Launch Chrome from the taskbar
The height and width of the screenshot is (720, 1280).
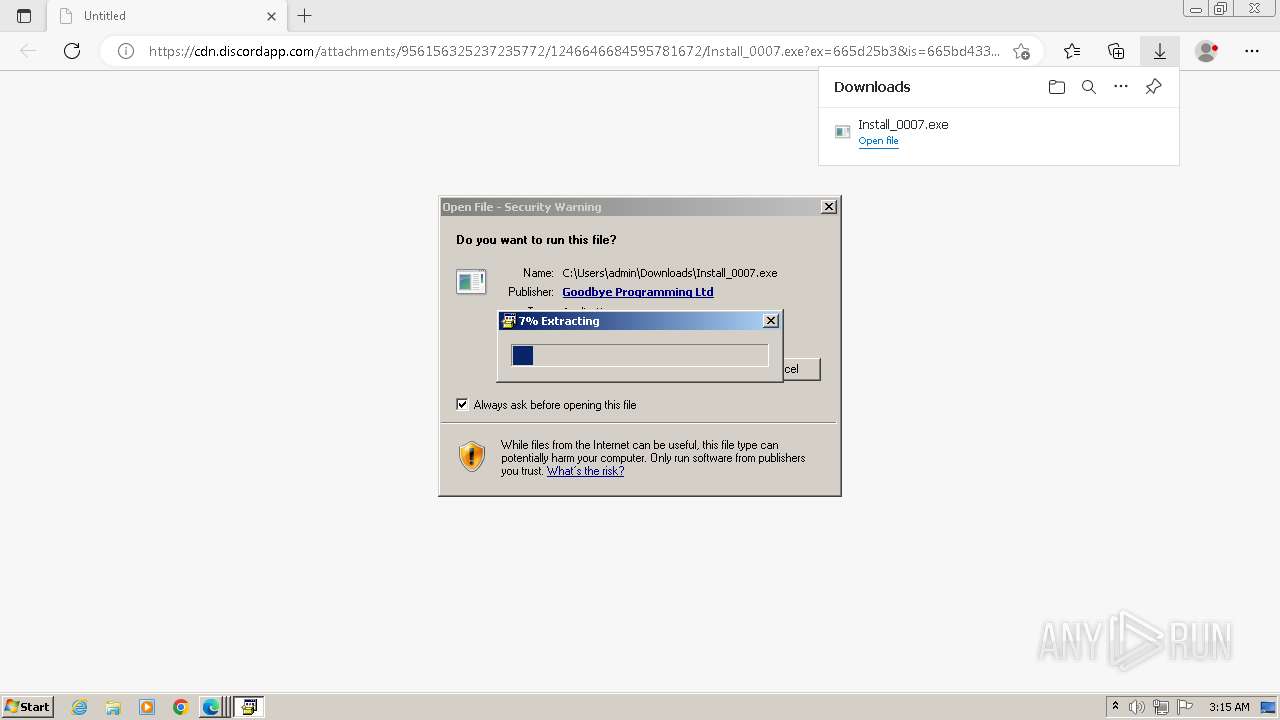(x=180, y=707)
